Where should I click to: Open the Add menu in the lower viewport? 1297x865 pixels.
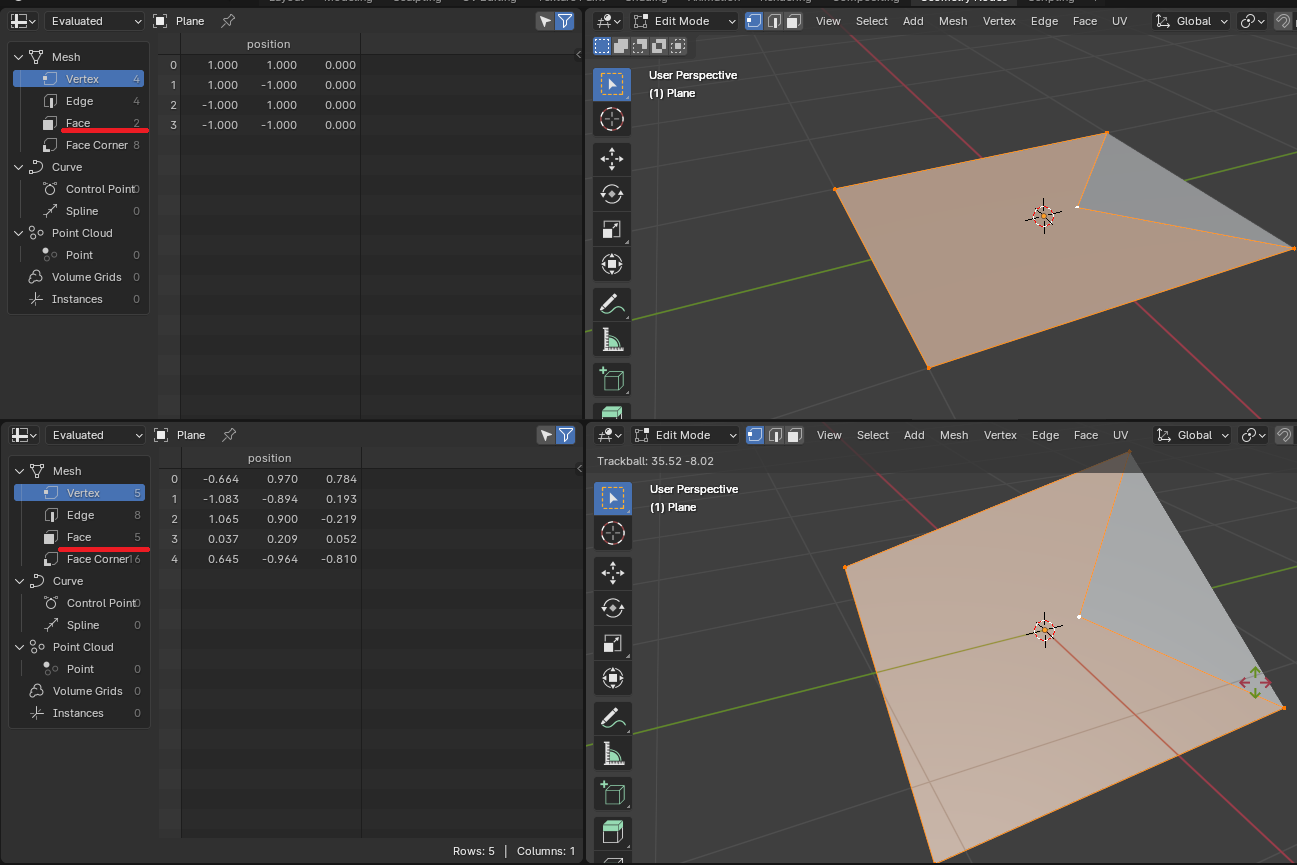914,435
